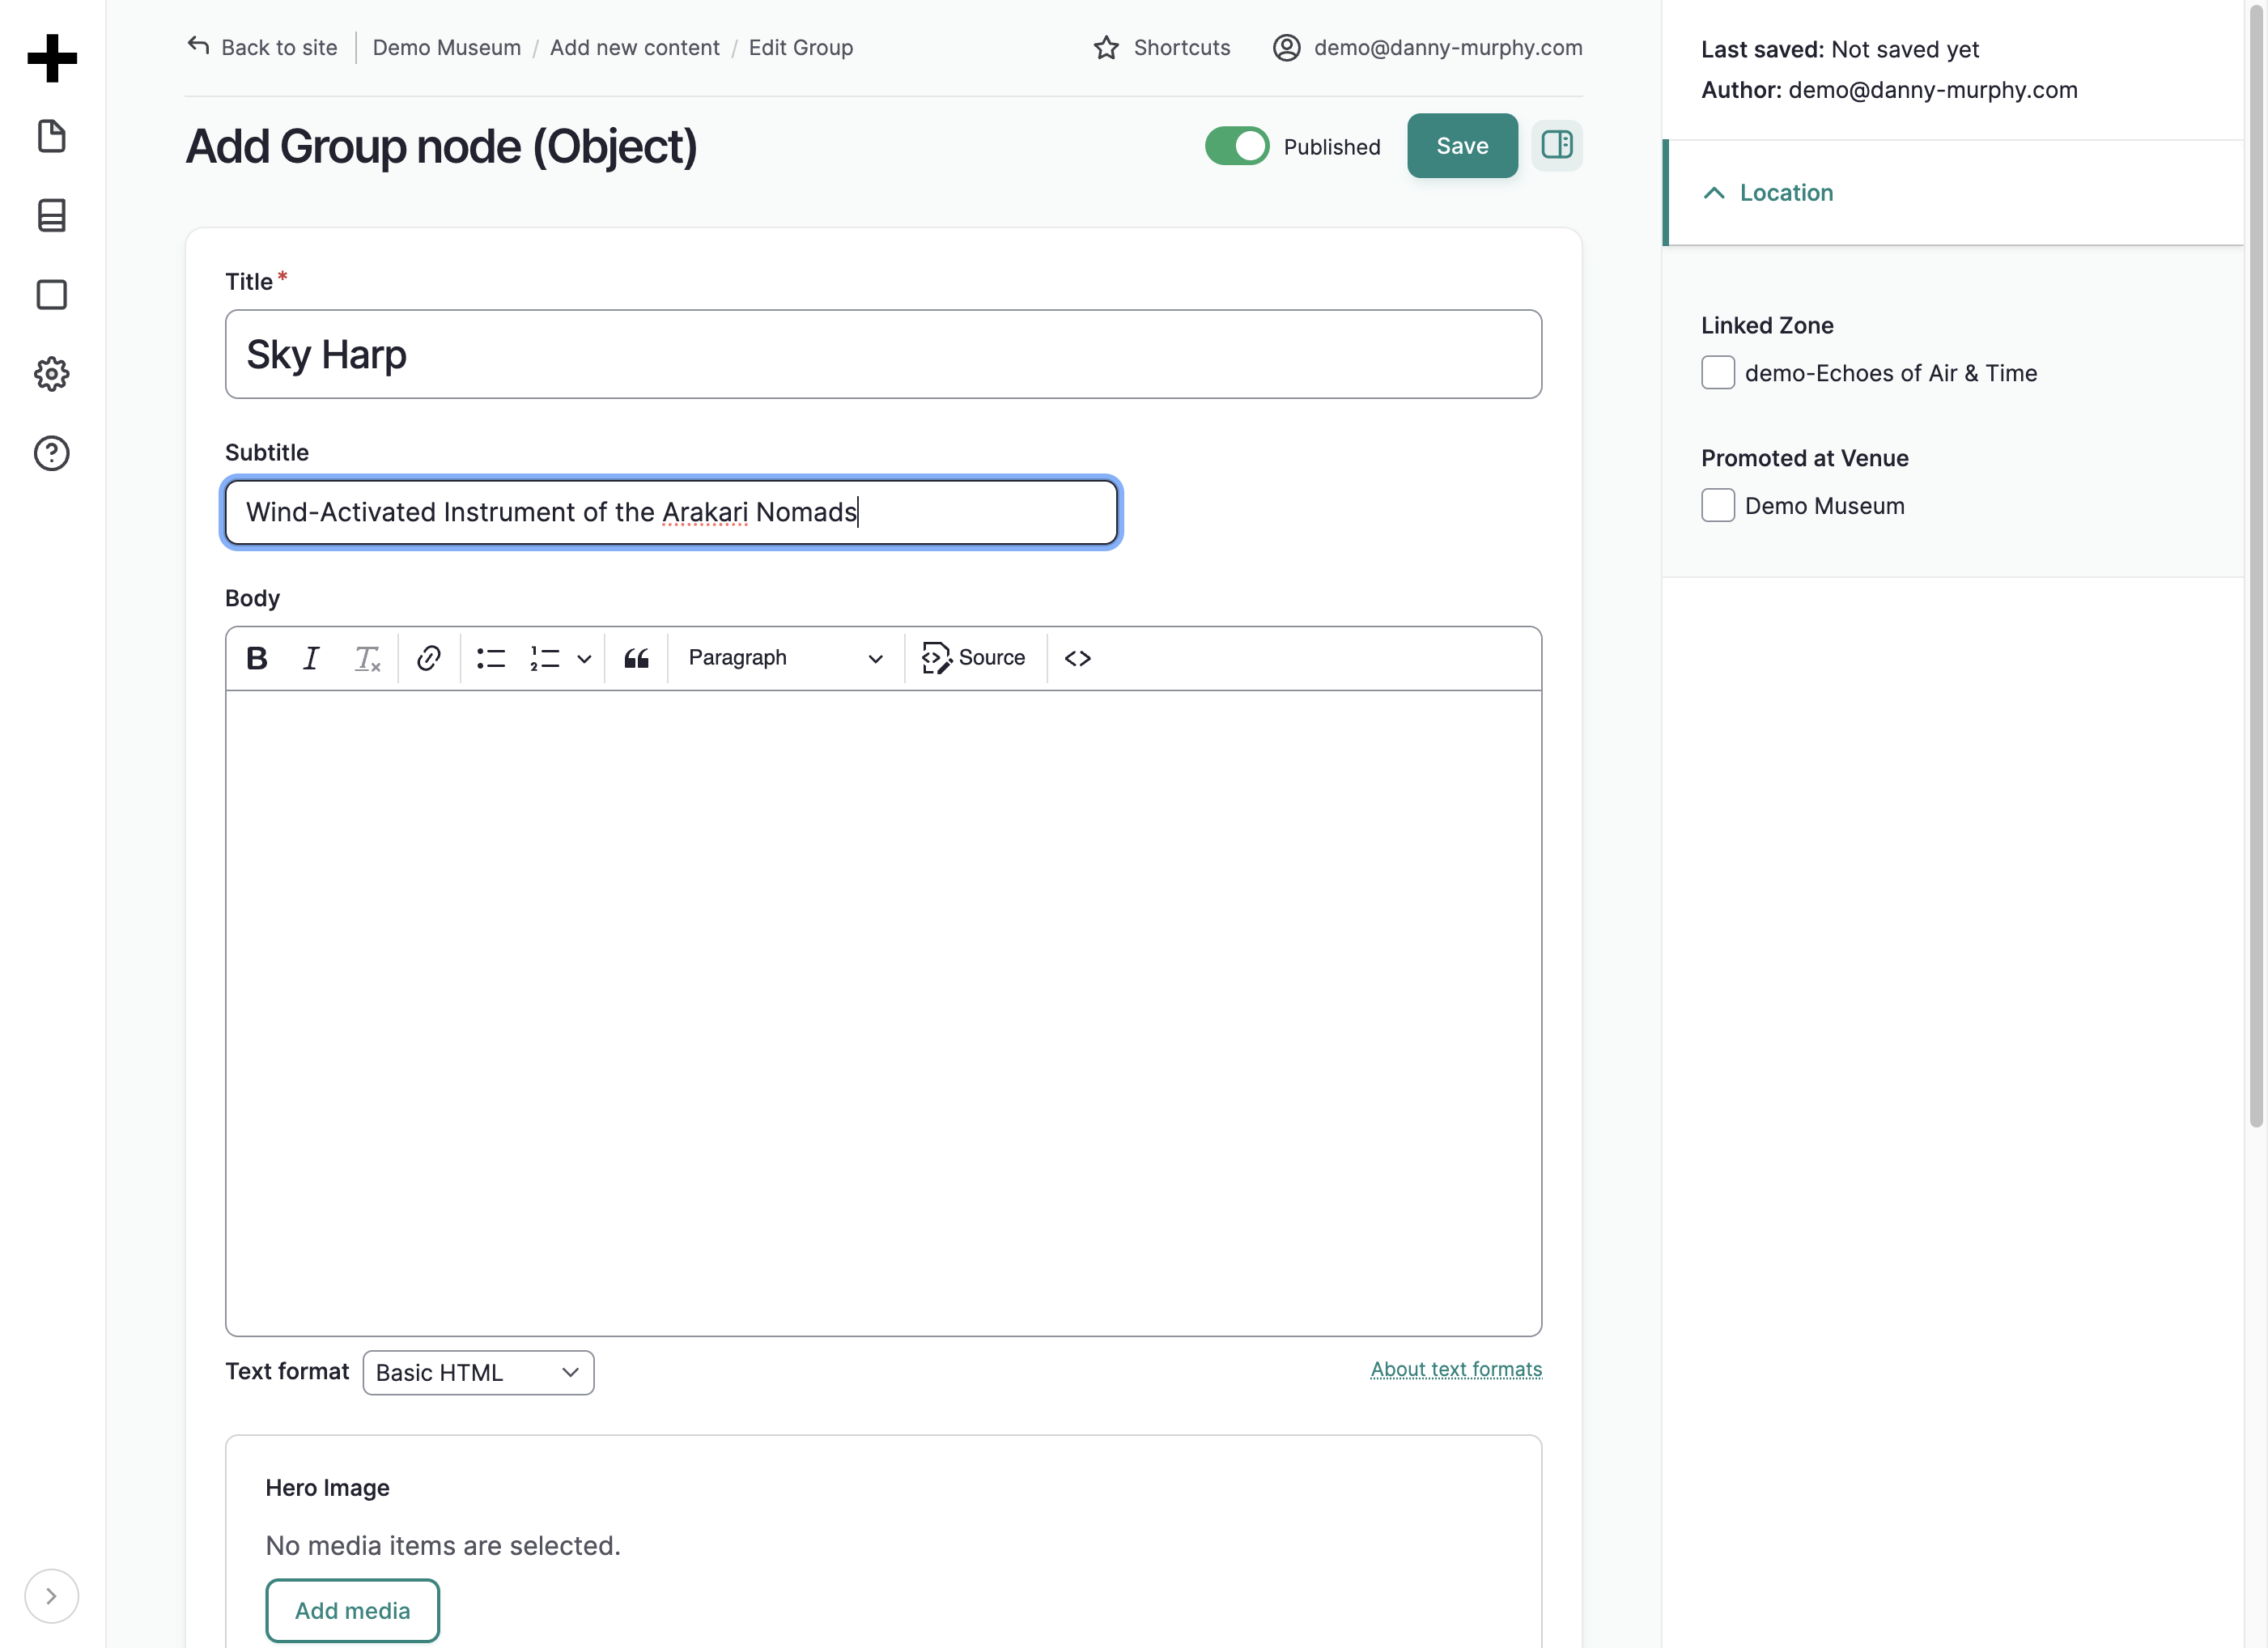Expand the sidebar with the arrow button
This screenshot has width=2268, height=1648.
pyautogui.click(x=51, y=1596)
